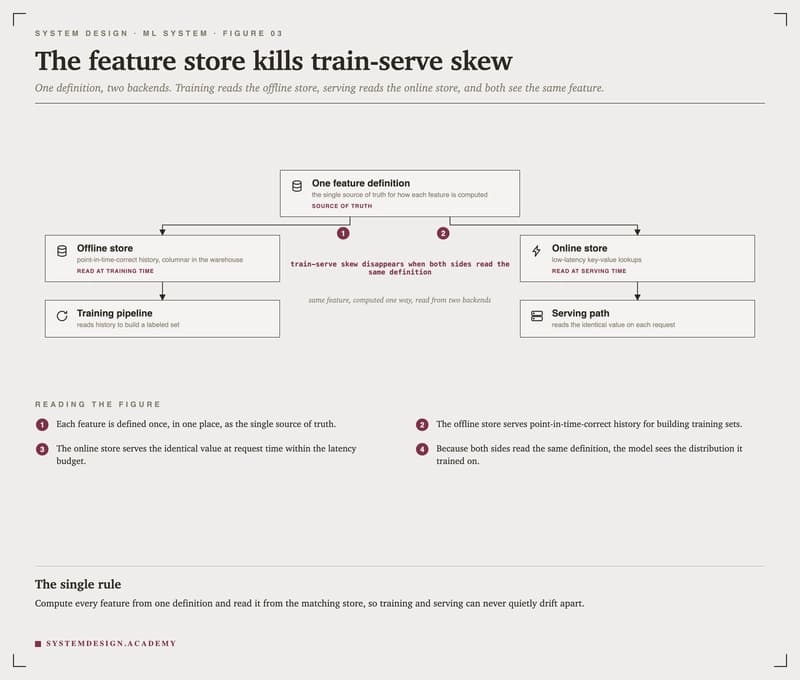Click the server icon beside Serving path
800x680 pixels.
click(537, 316)
